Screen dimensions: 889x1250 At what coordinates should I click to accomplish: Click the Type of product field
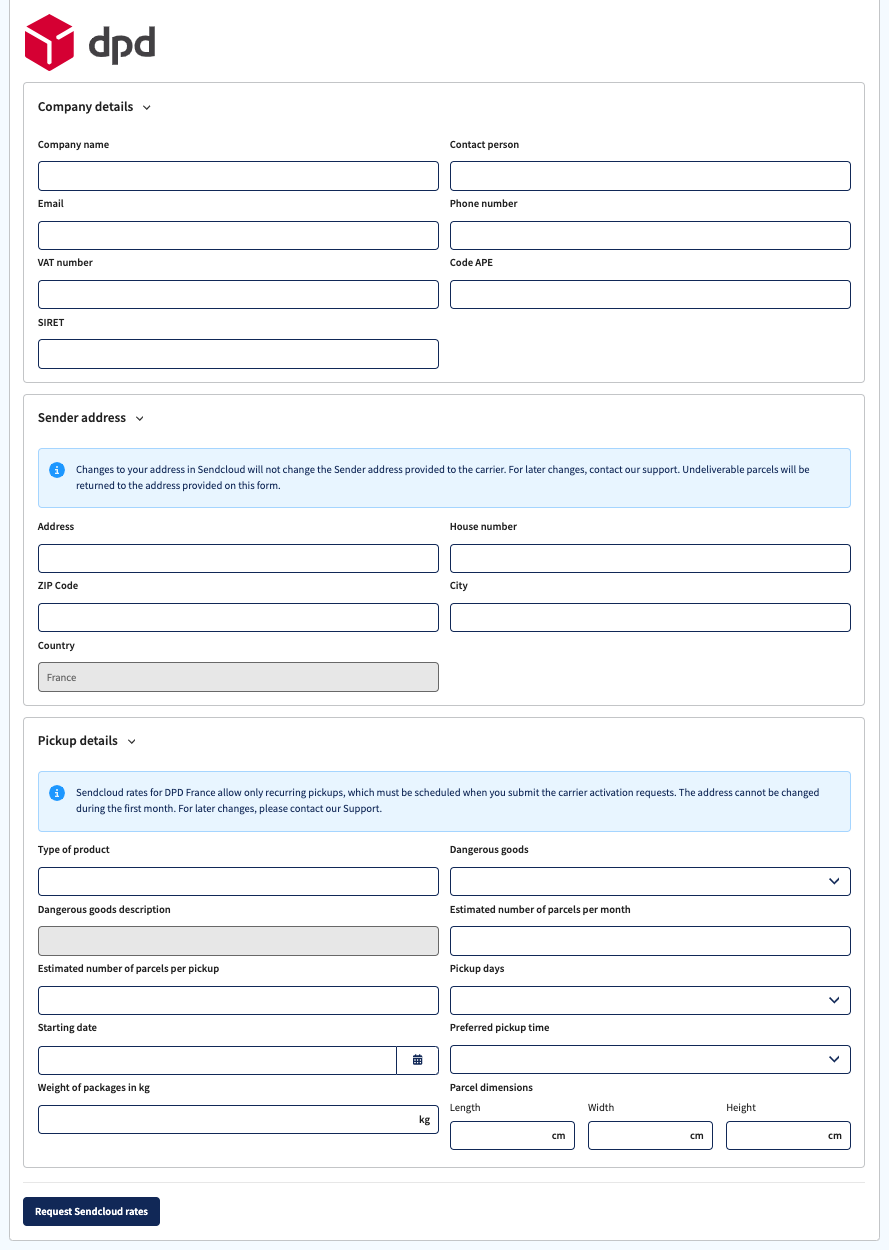(x=238, y=881)
